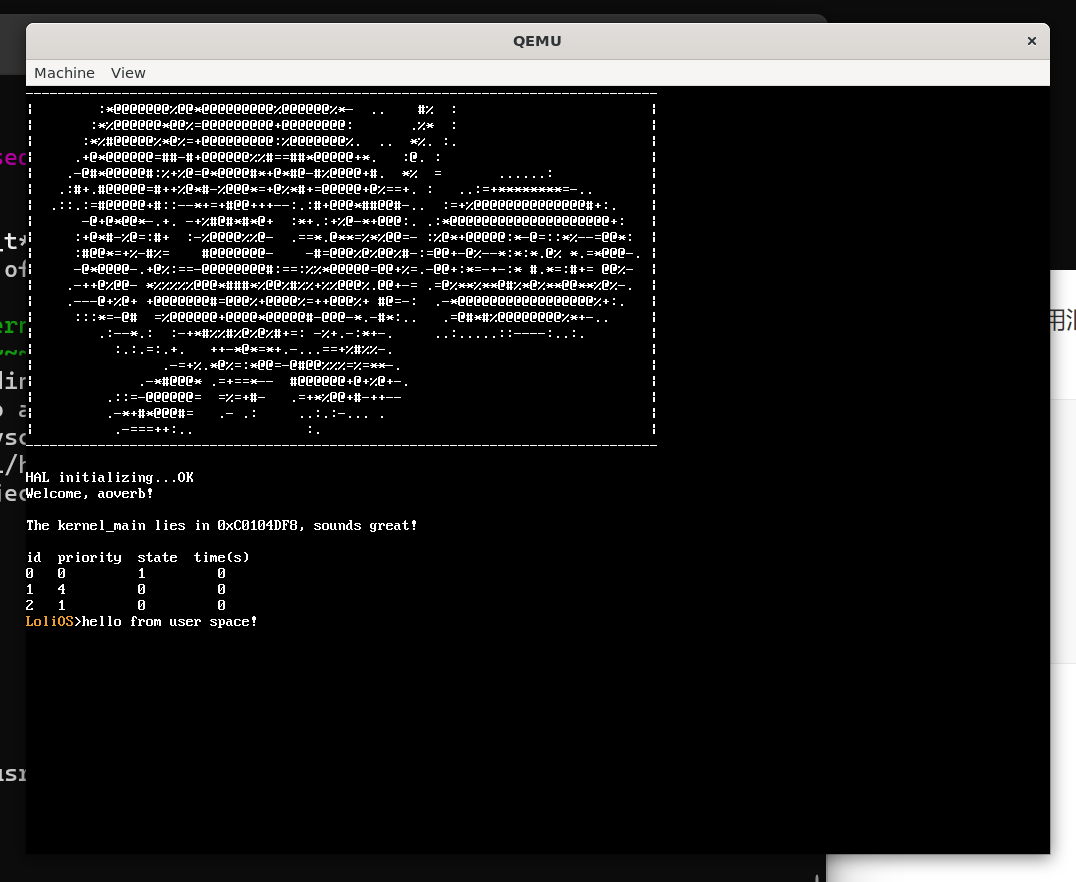1076x882 pixels.
Task: Click the 'HAL initializing...OK' line
Action: (x=109, y=478)
